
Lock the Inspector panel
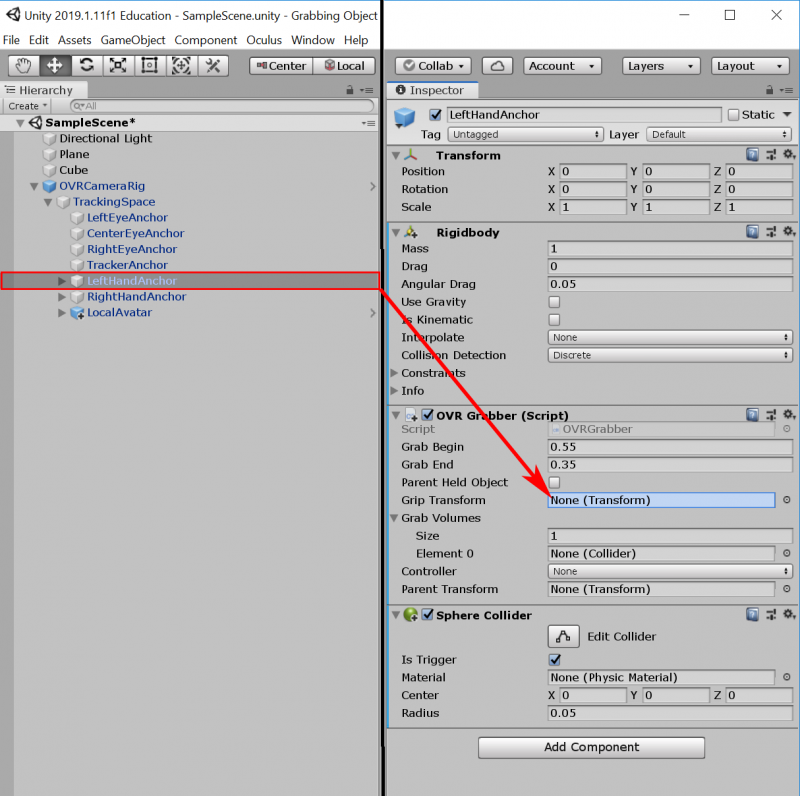[769, 90]
